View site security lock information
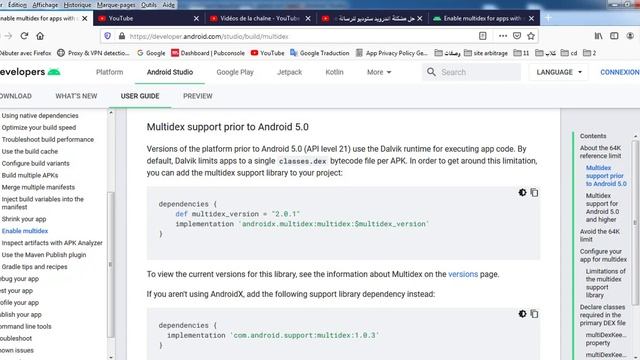The width and height of the screenshot is (640, 360). point(122,36)
